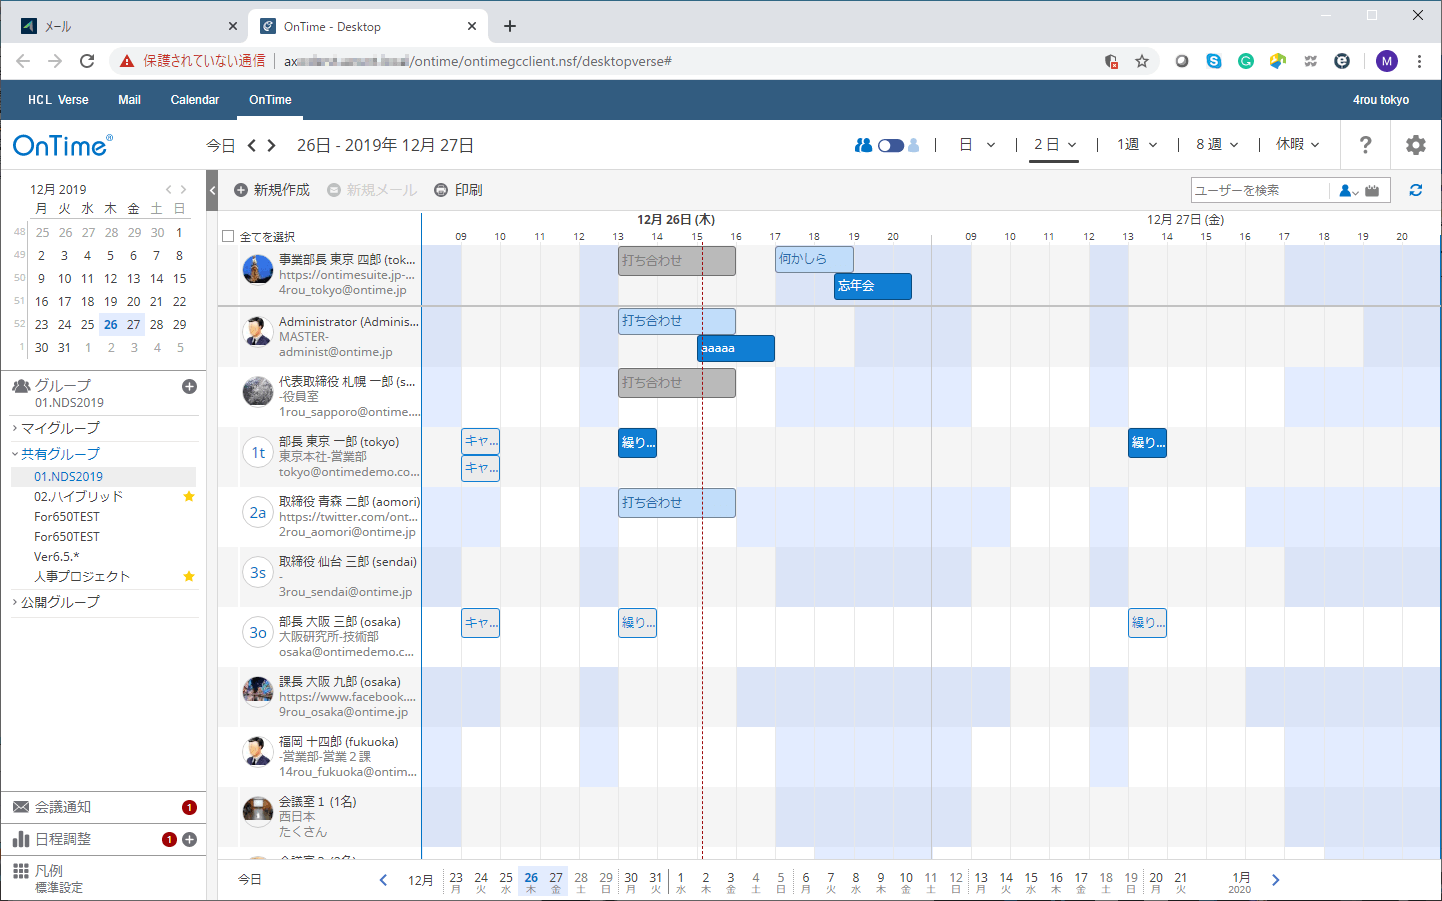1442x901 pixels.
Task: Toggle the group/person display switch
Action: [889, 144]
